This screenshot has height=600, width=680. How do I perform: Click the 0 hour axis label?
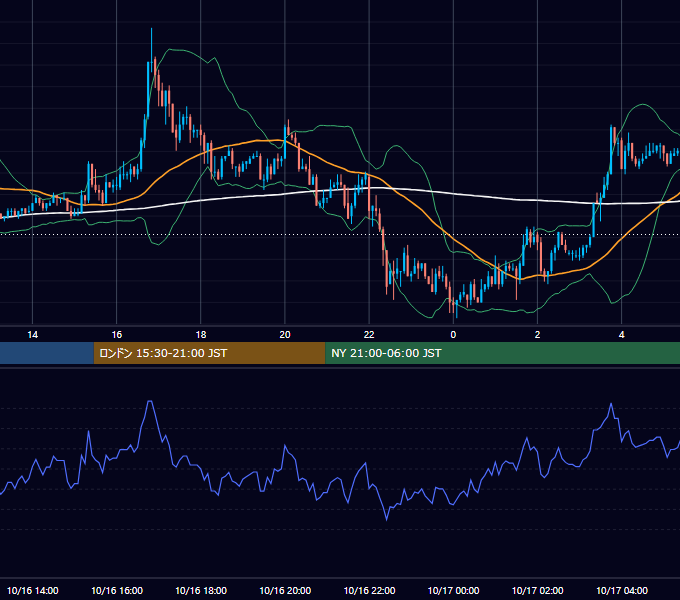tap(453, 335)
